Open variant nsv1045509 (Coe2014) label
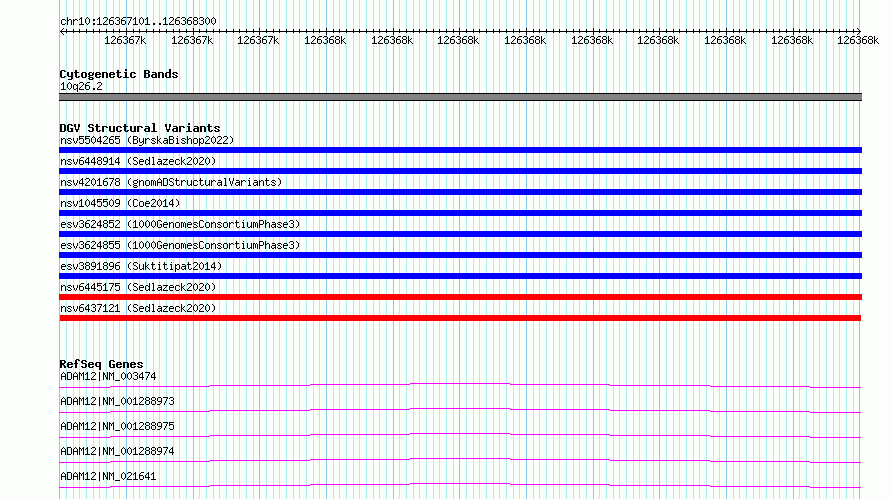The image size is (890, 499). pyautogui.click(x=120, y=203)
